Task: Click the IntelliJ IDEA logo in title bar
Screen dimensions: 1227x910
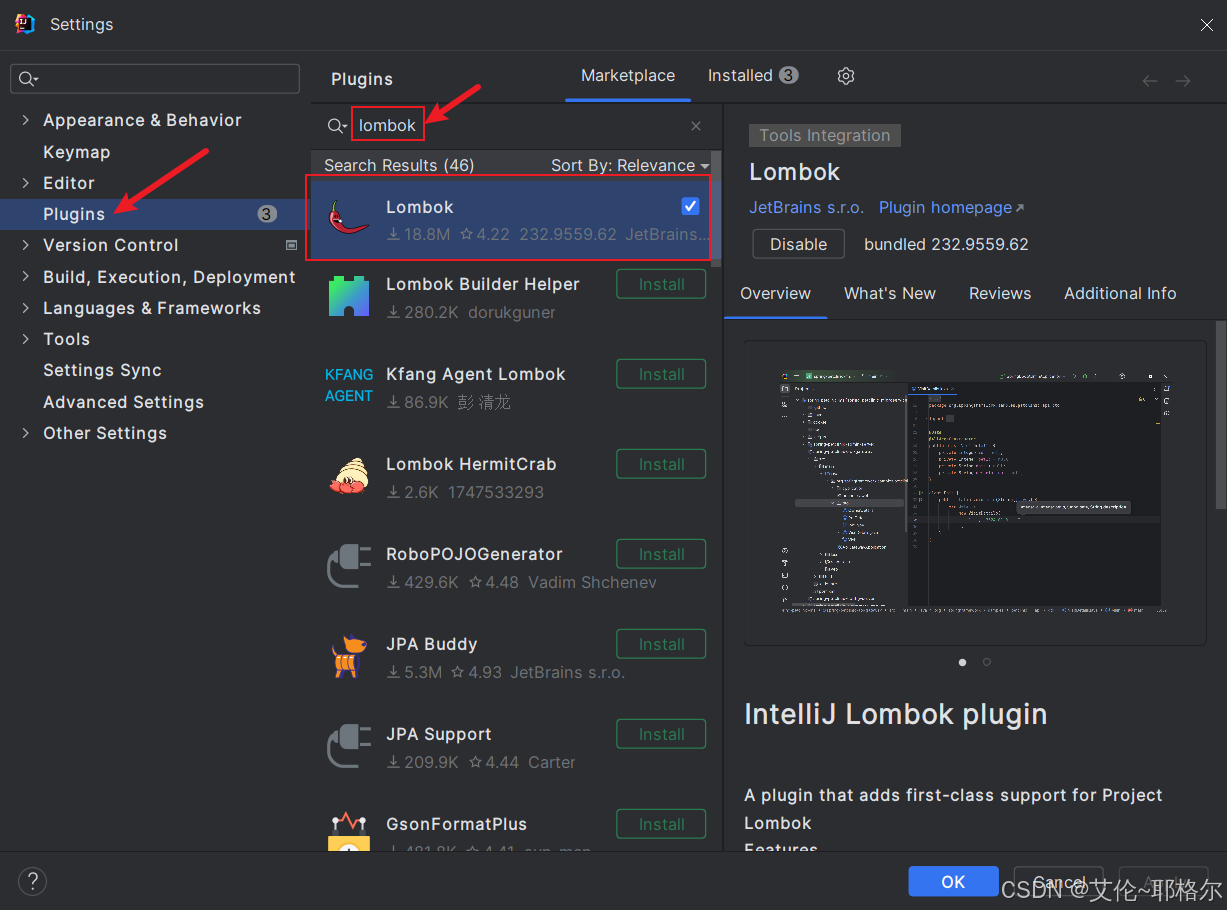Action: 25,24
